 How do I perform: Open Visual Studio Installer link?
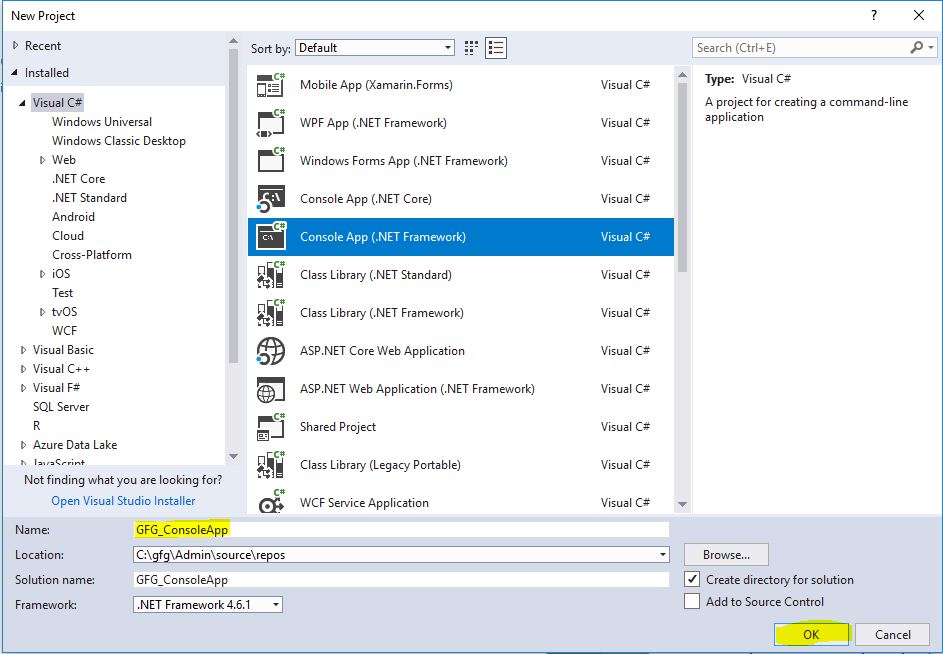(123, 501)
